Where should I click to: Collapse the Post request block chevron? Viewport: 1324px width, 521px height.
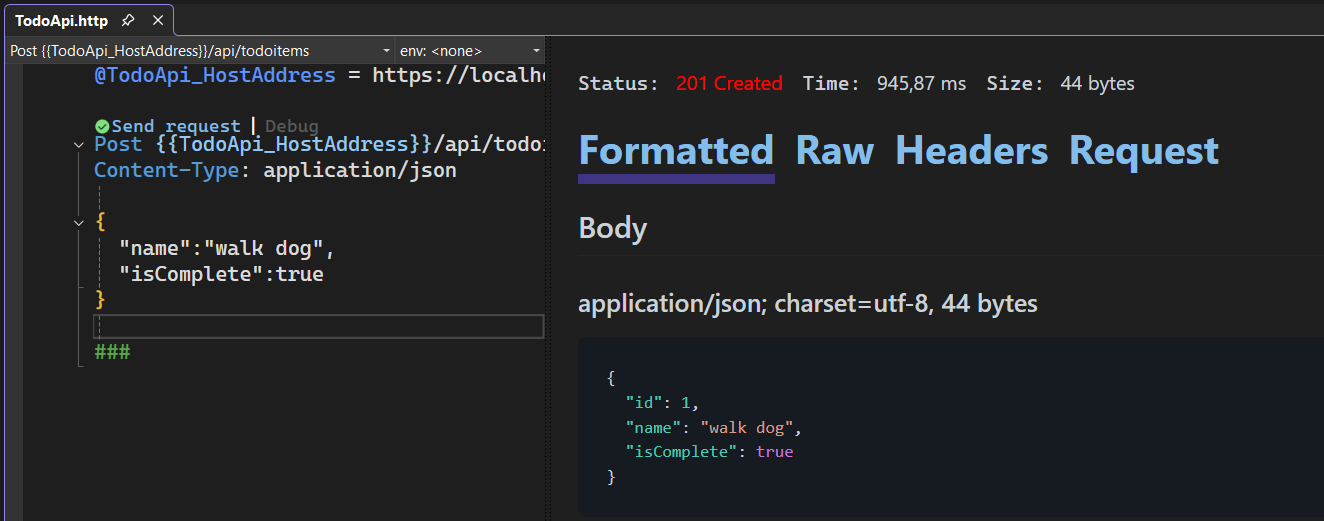click(x=80, y=145)
